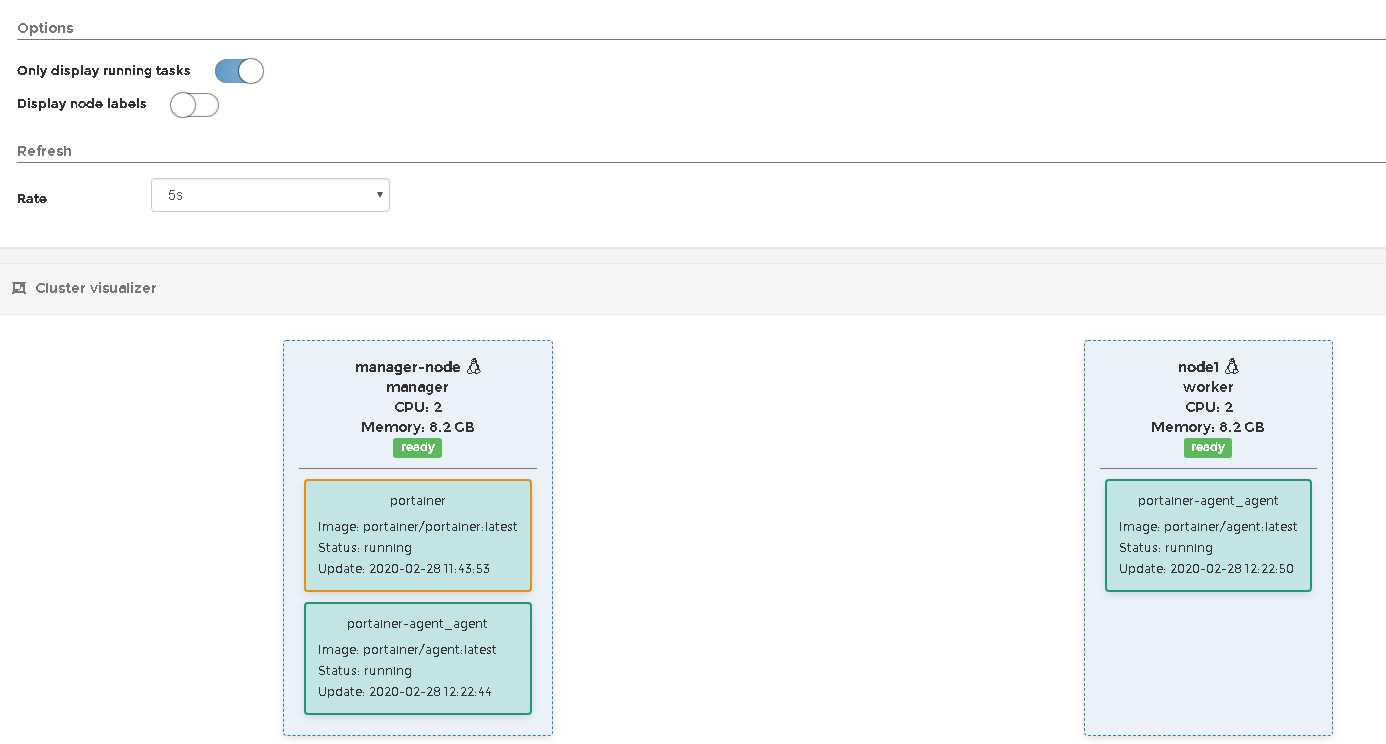Click Image: portainer/agent:latest on node1
1386x744 pixels.
tap(1208, 527)
